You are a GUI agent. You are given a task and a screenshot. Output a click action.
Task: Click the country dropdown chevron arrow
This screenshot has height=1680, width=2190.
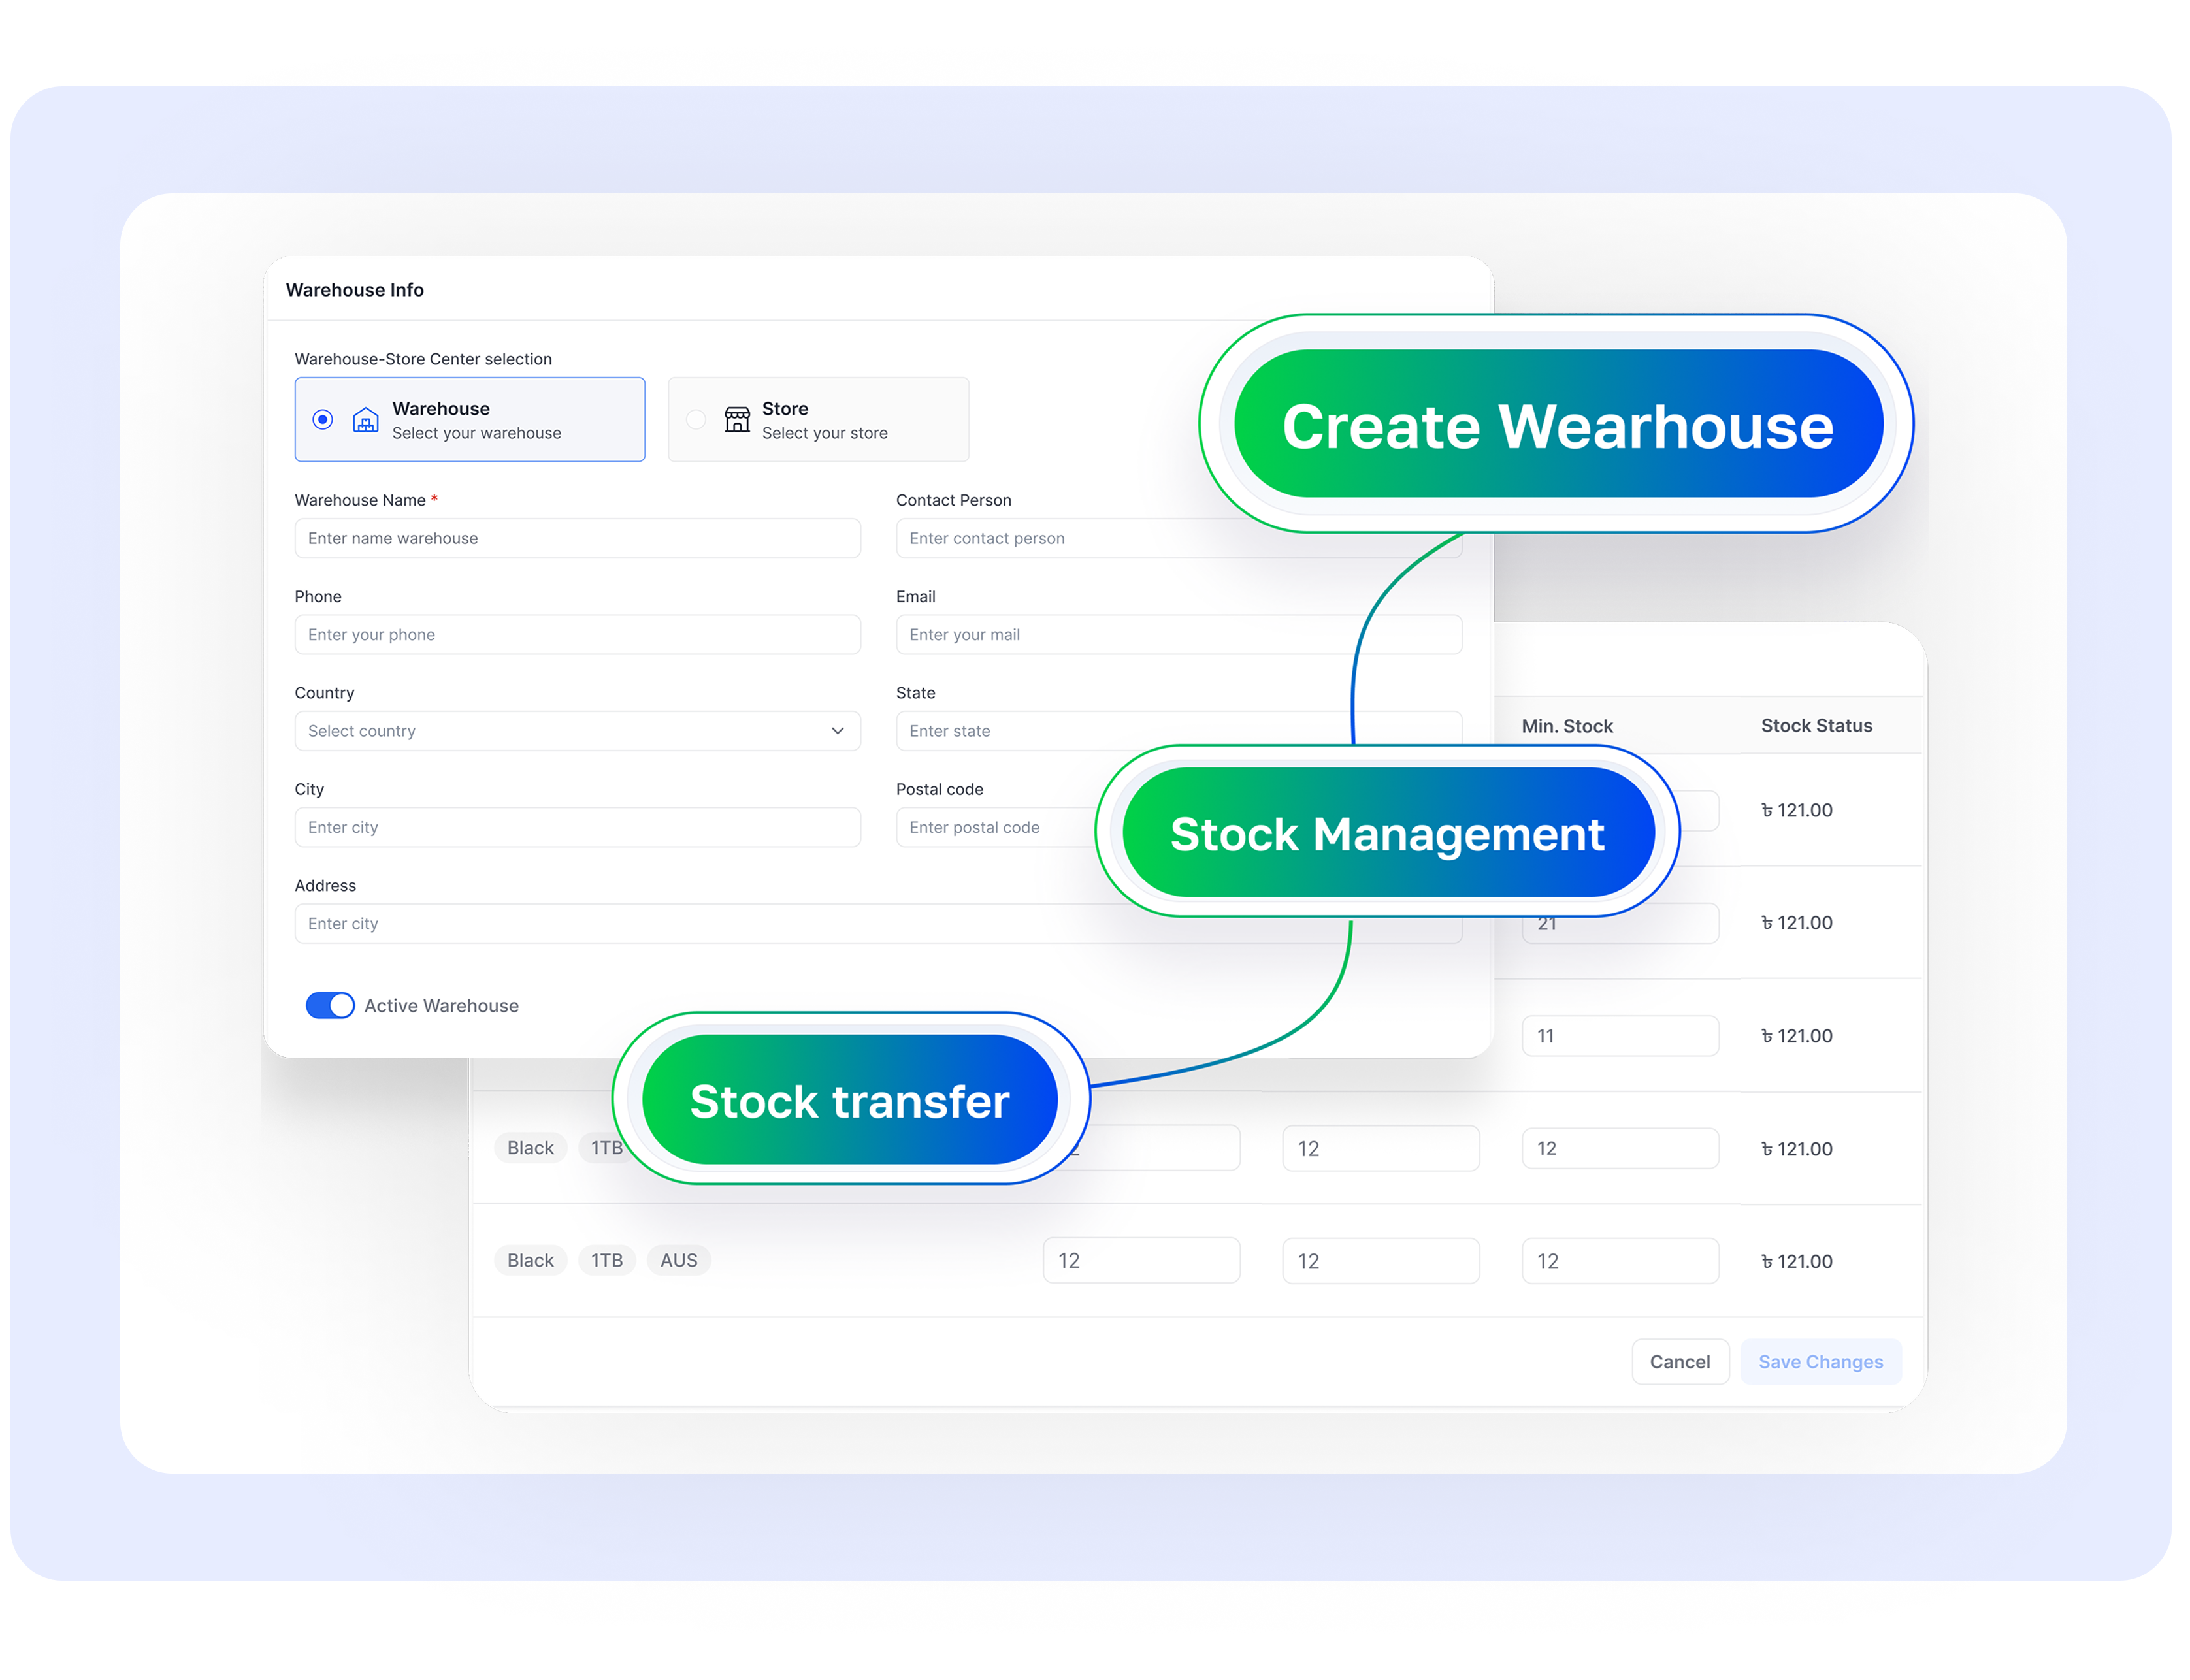[837, 731]
